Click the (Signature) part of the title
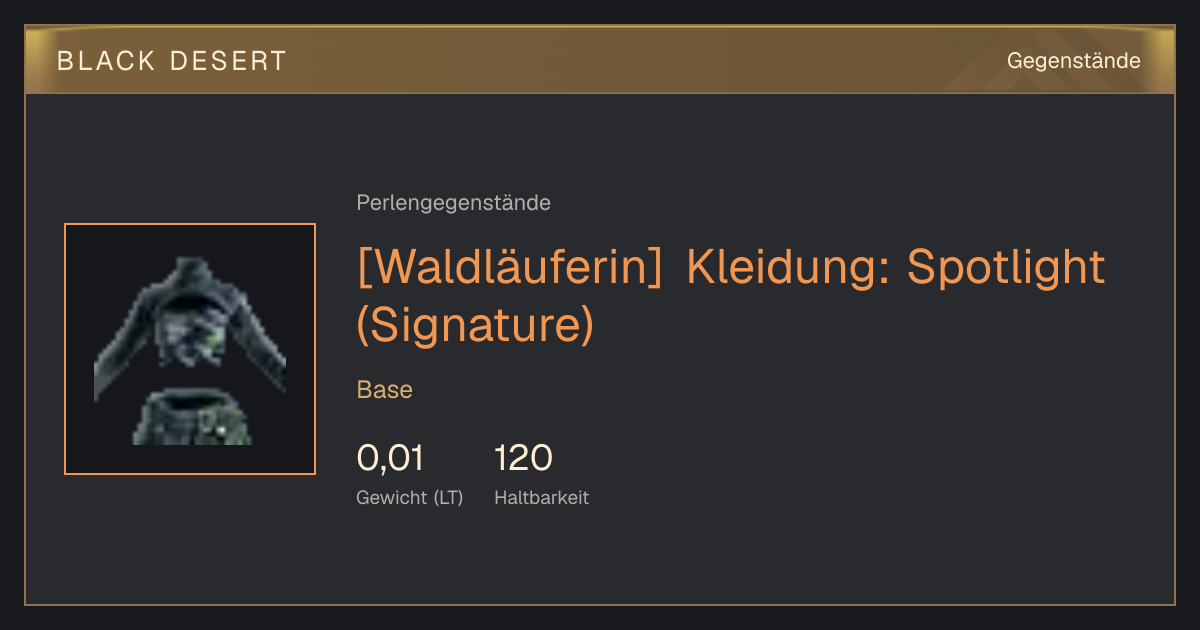The width and height of the screenshot is (1200, 630). tap(475, 324)
